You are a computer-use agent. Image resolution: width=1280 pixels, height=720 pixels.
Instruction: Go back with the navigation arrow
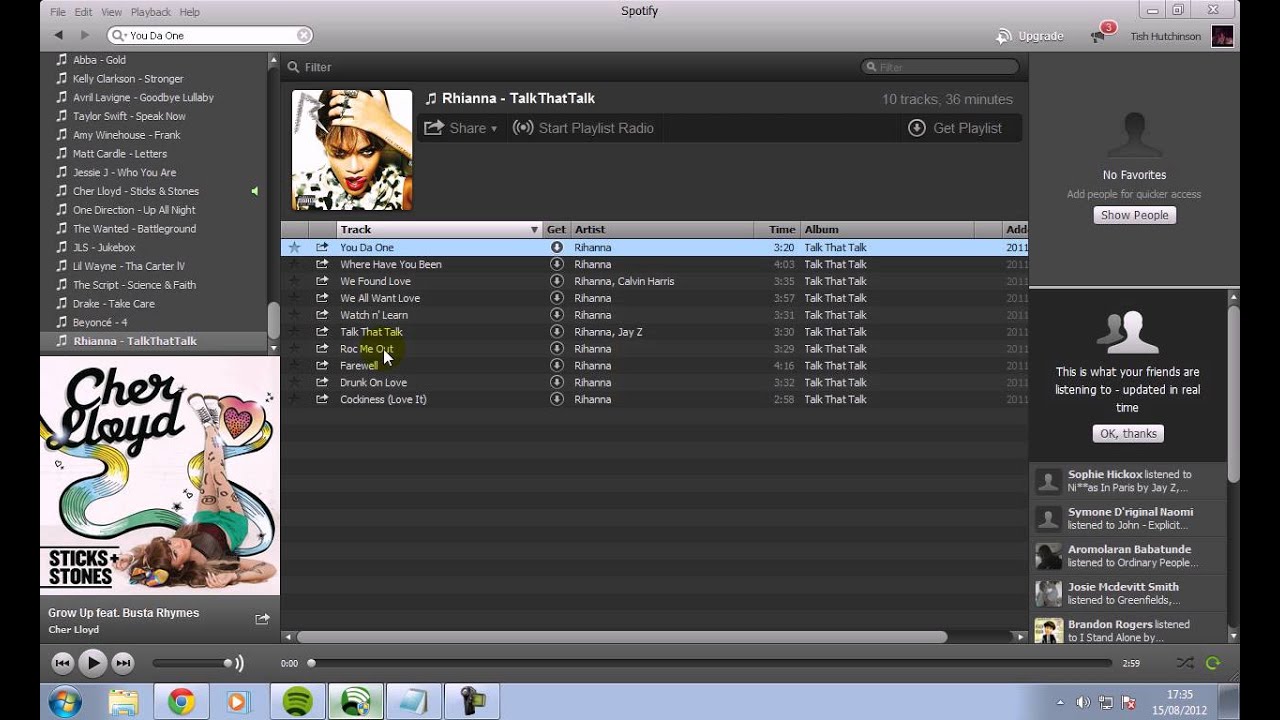click(x=59, y=35)
